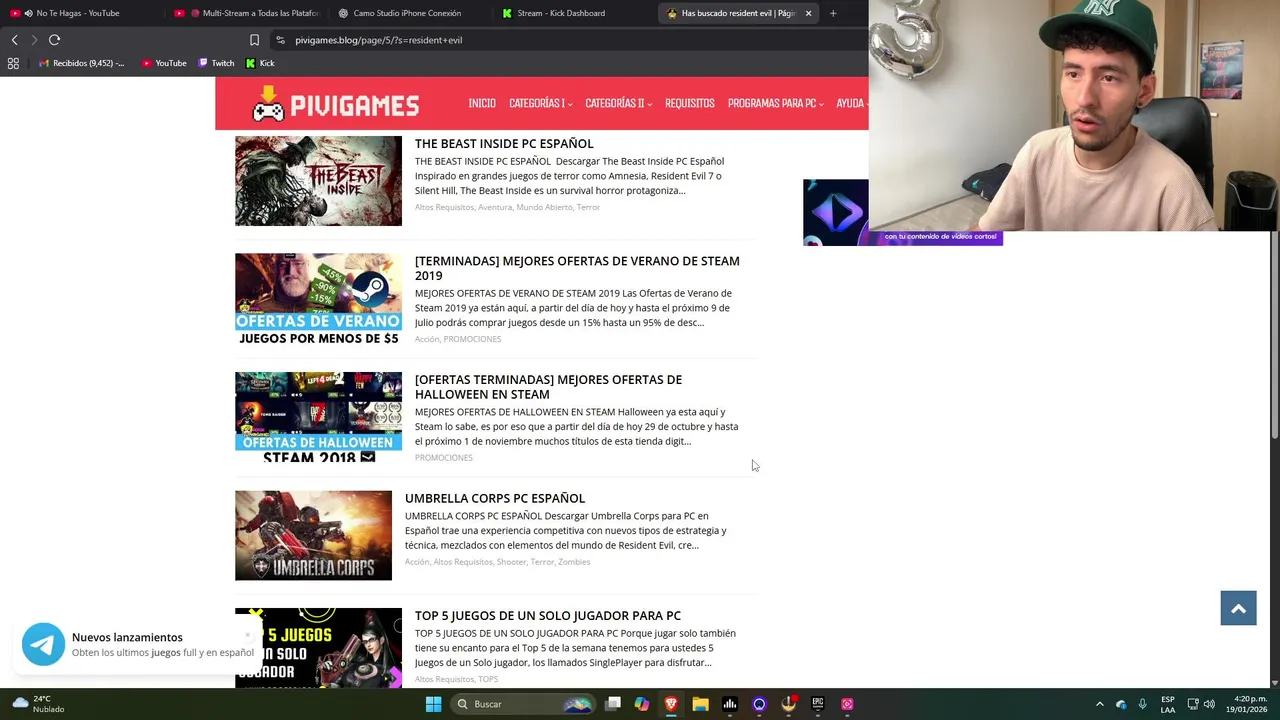This screenshot has height=720, width=1280.
Task: Click the address bar URL
Action: (x=378, y=40)
